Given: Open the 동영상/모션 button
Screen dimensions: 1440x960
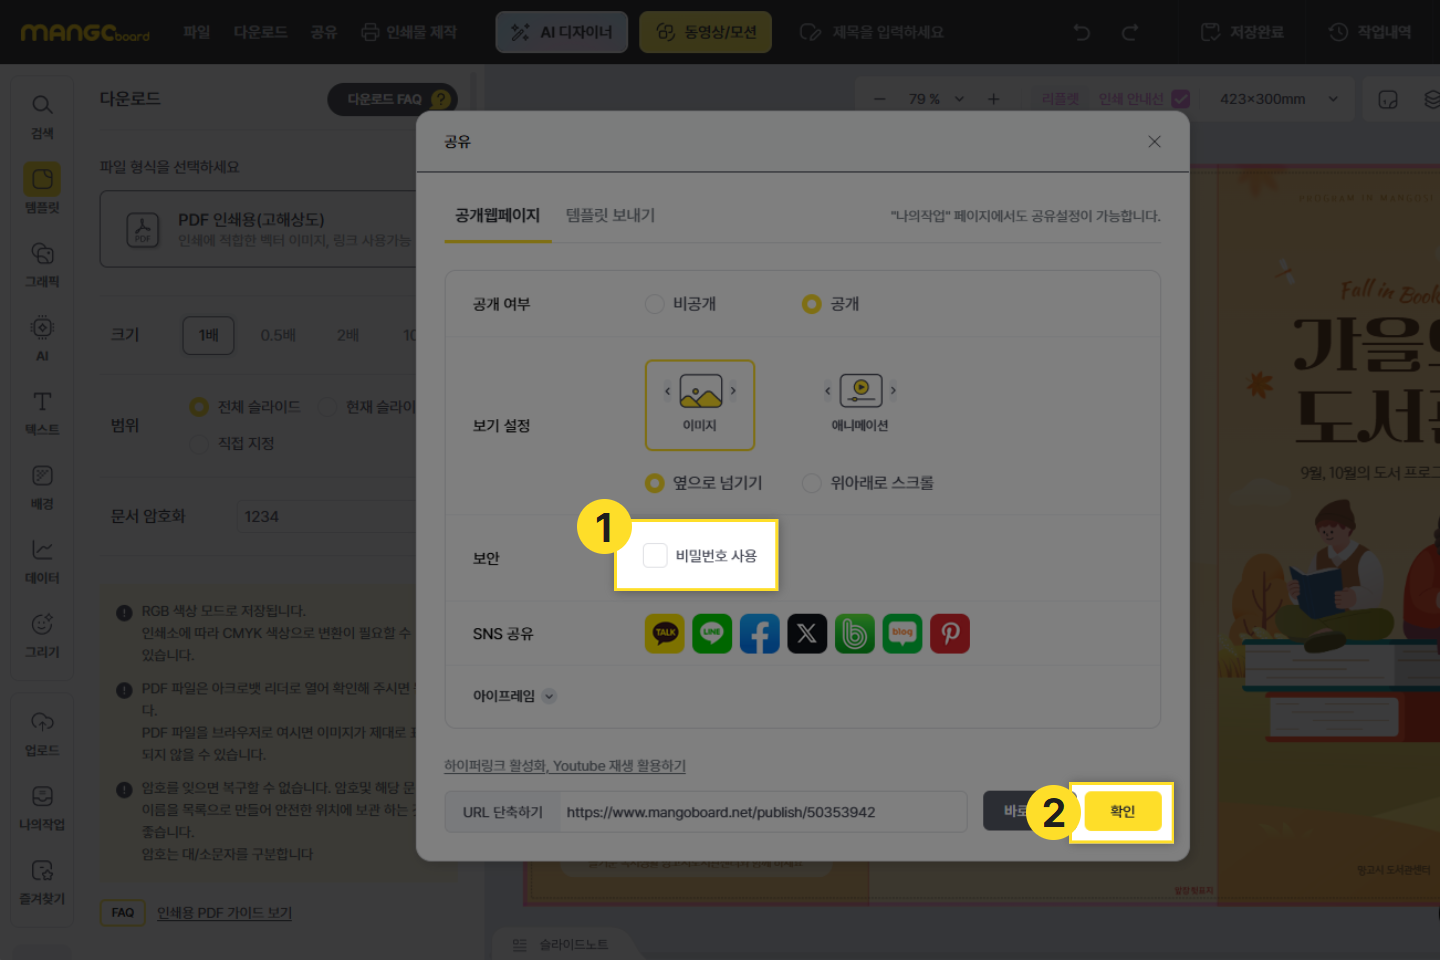Looking at the screenshot, I should coord(706,32).
